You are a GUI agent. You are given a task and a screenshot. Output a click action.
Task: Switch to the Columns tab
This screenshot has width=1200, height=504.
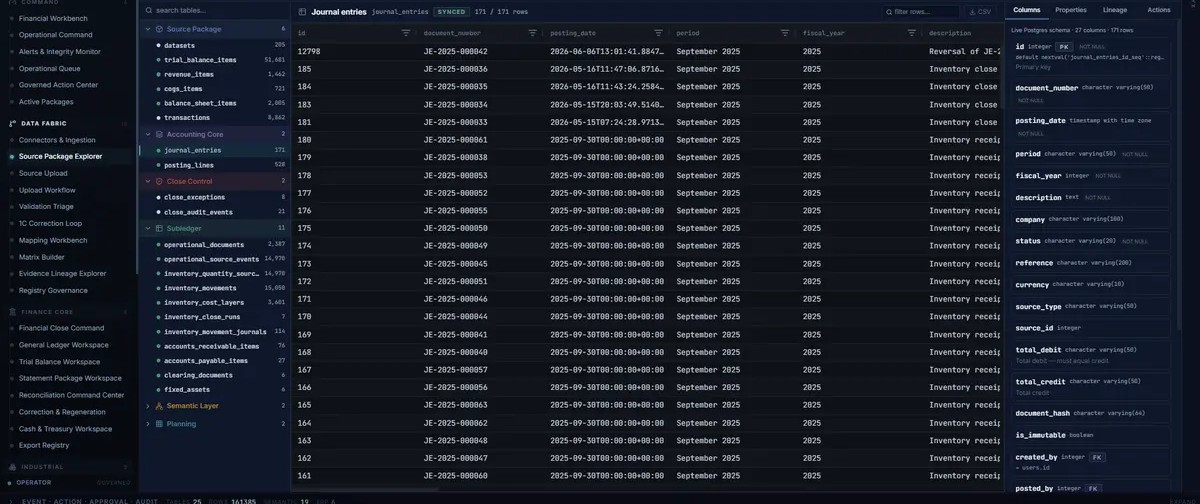point(1026,9)
